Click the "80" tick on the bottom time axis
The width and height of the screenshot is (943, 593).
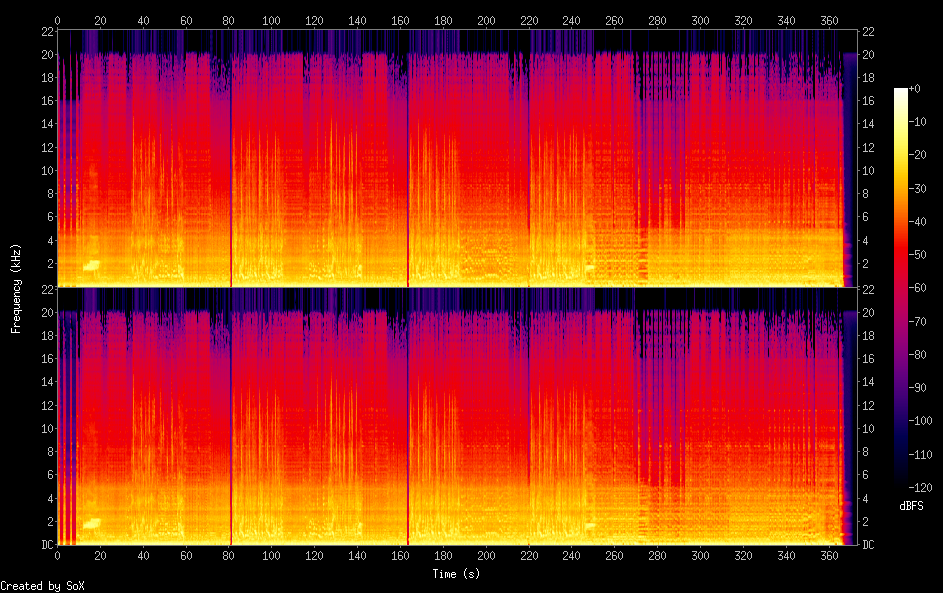[229, 556]
